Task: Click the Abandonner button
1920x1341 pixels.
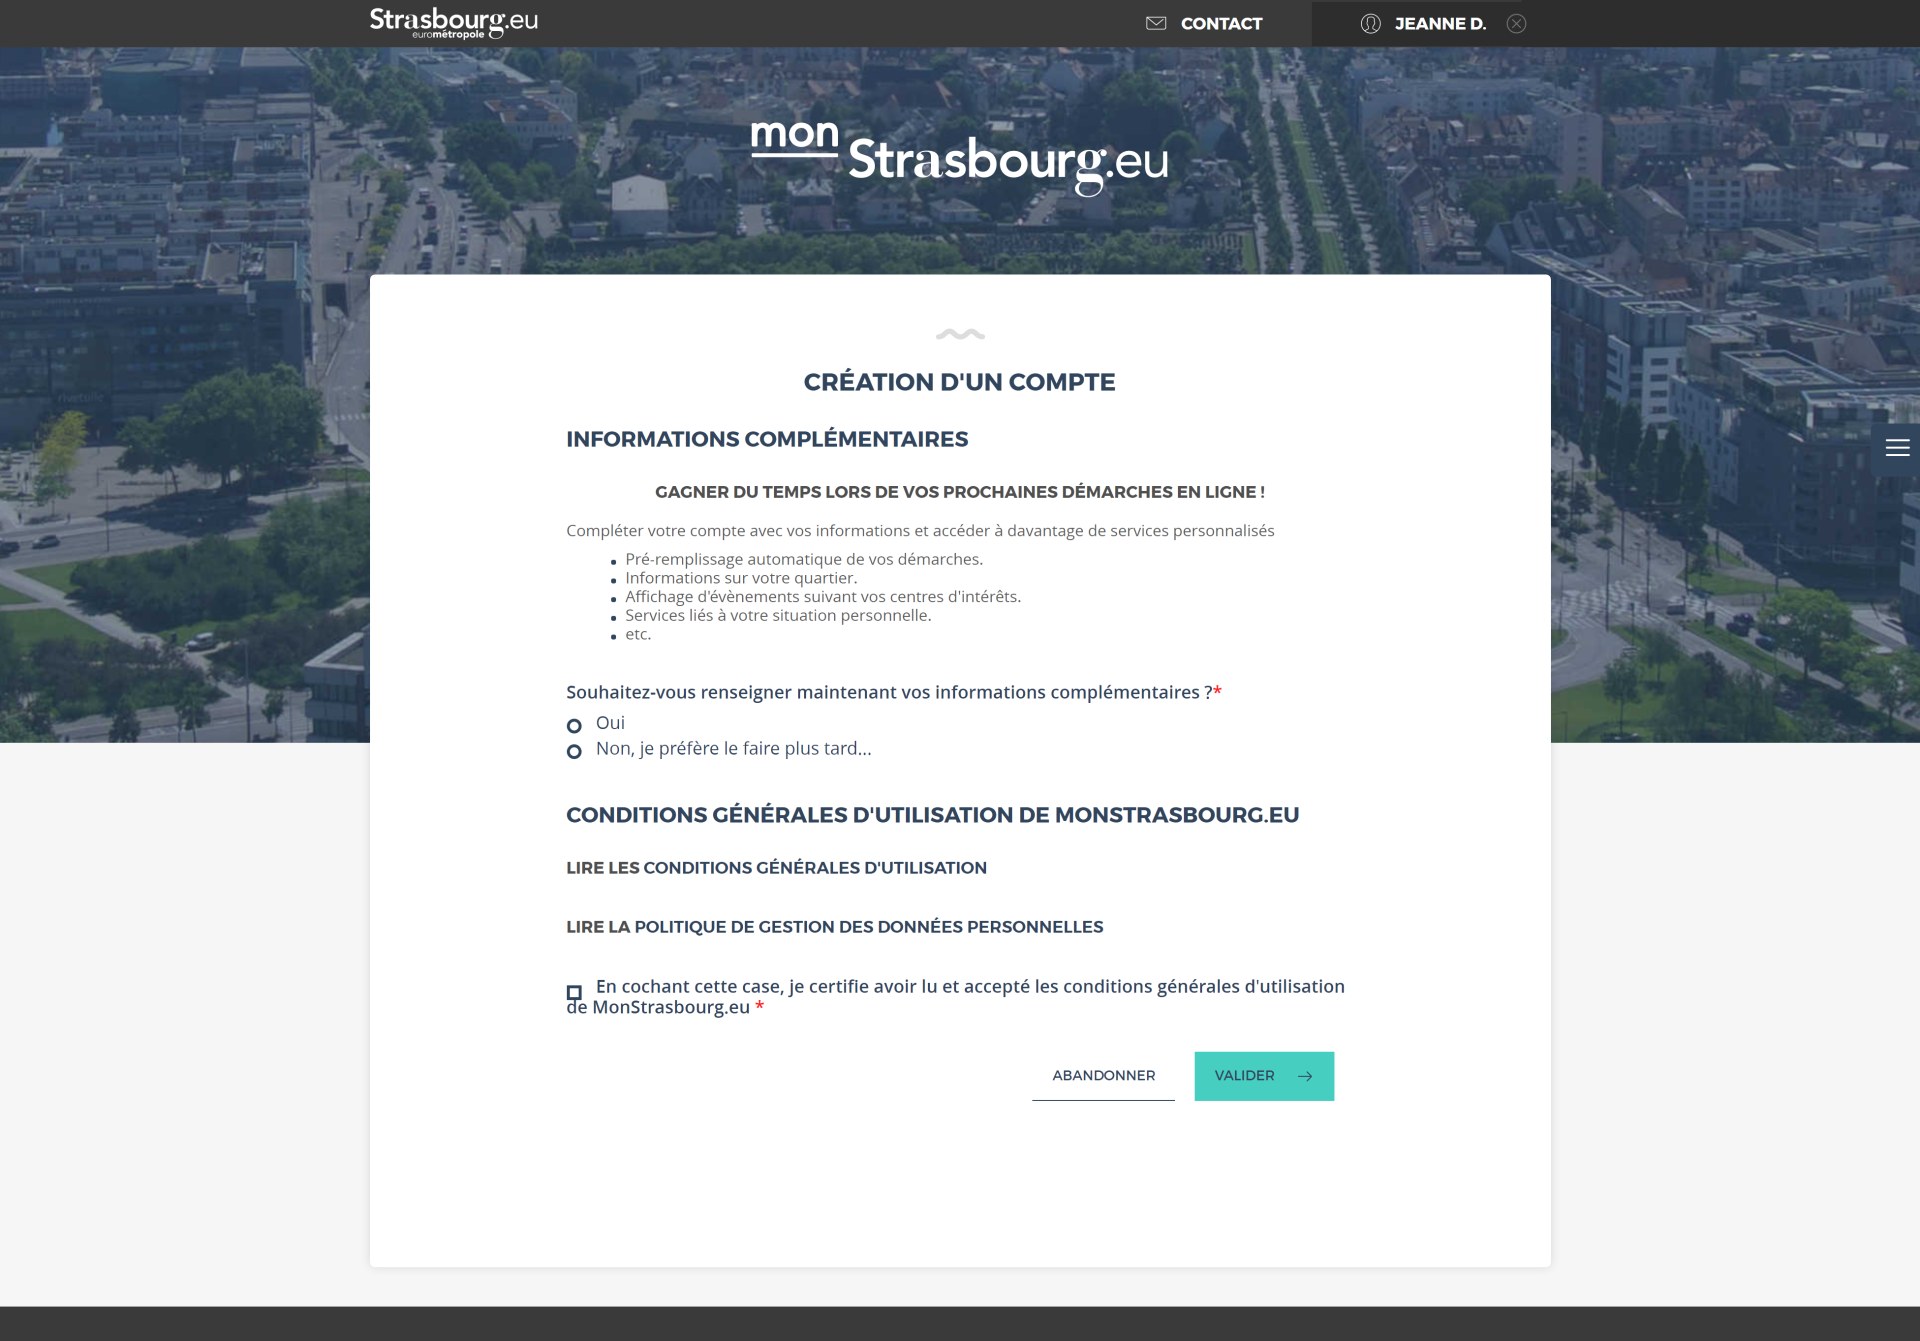Action: [x=1103, y=1075]
